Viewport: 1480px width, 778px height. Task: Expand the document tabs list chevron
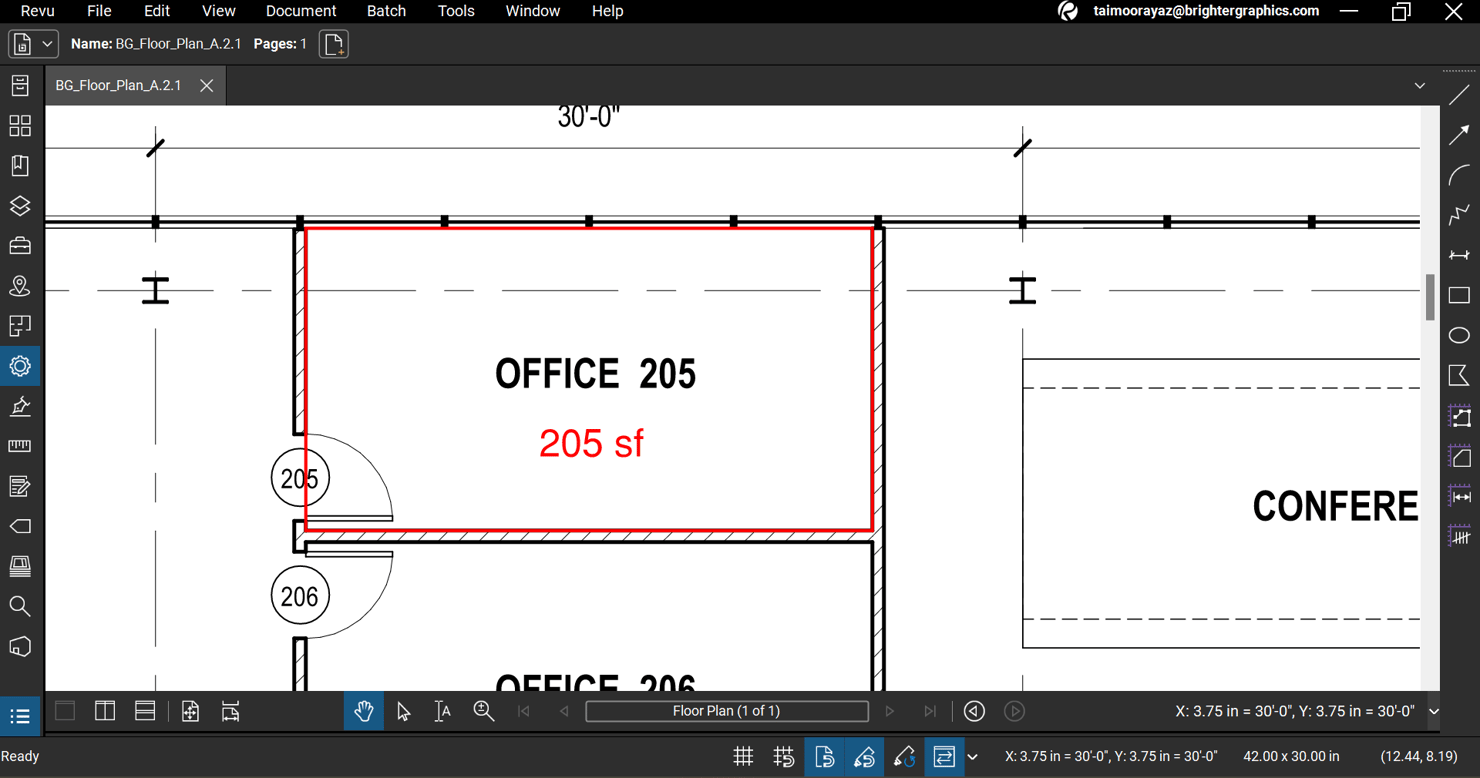1420,86
